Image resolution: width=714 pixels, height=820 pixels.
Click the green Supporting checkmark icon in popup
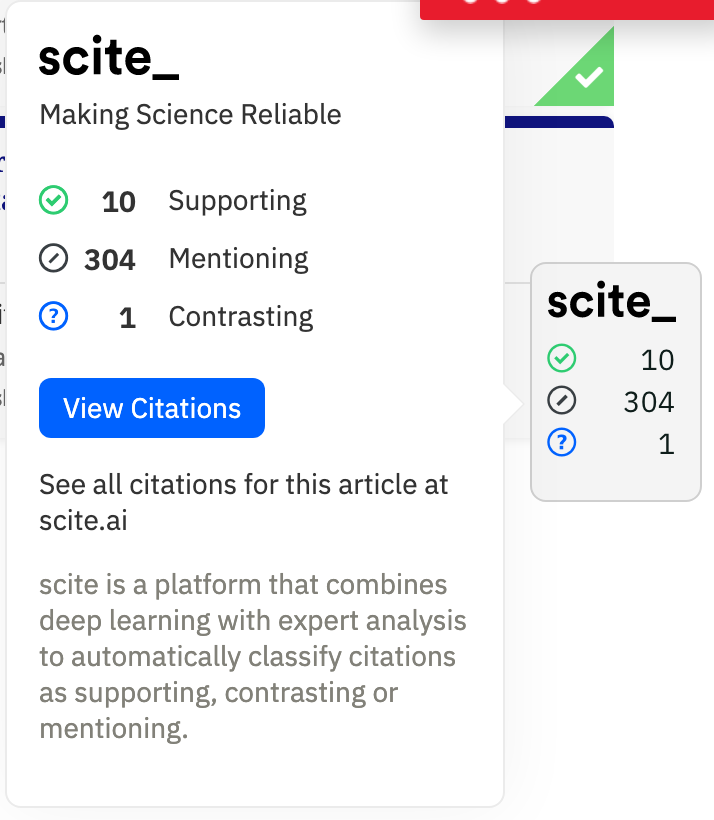pyautogui.click(x=53, y=201)
